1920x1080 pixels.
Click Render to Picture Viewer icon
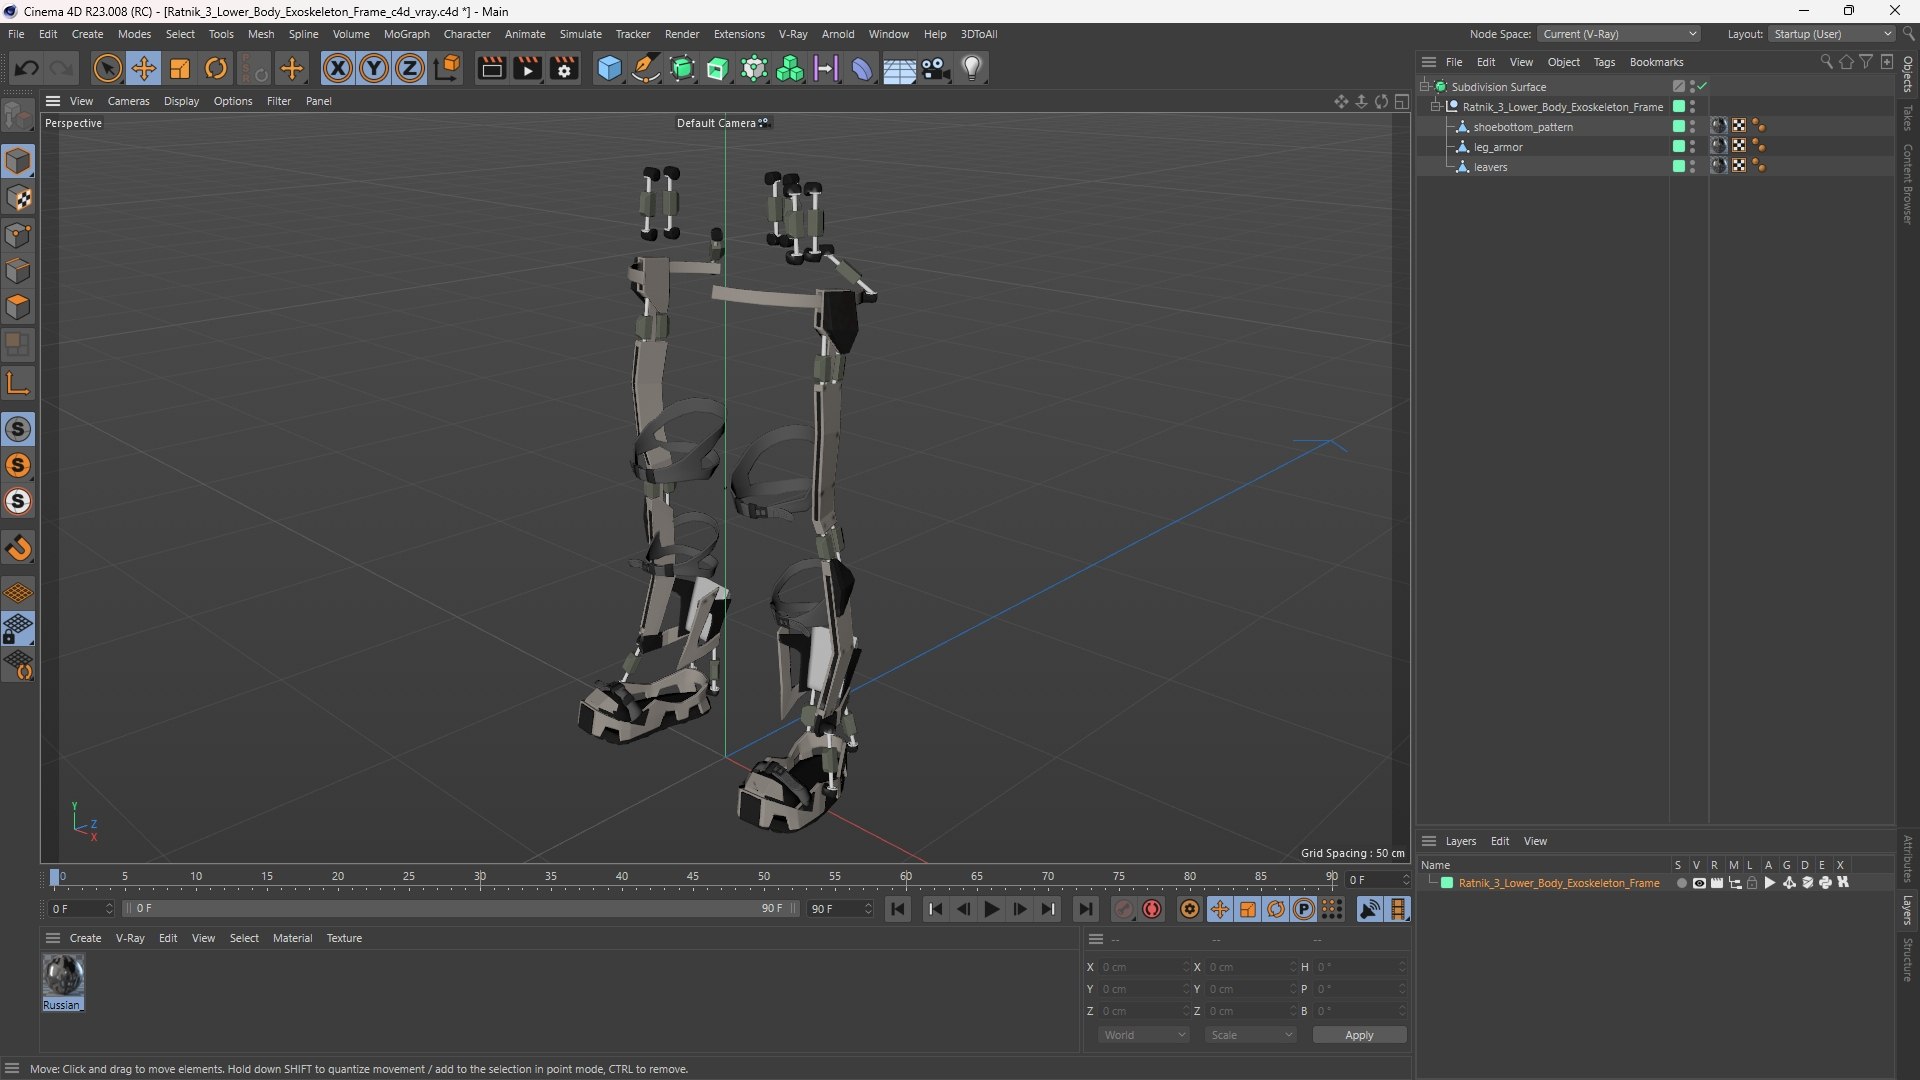pyautogui.click(x=527, y=68)
